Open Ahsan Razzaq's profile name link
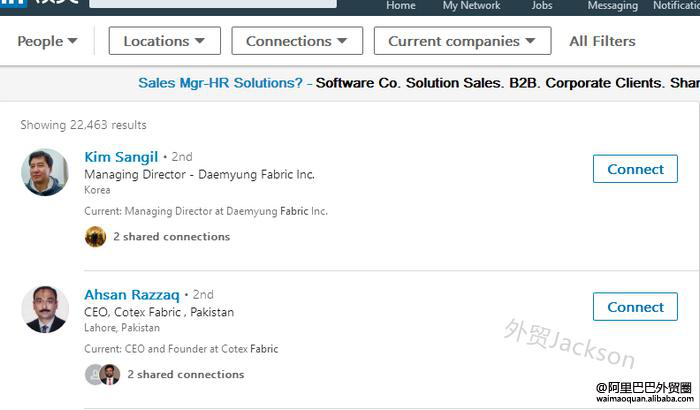 (132, 295)
